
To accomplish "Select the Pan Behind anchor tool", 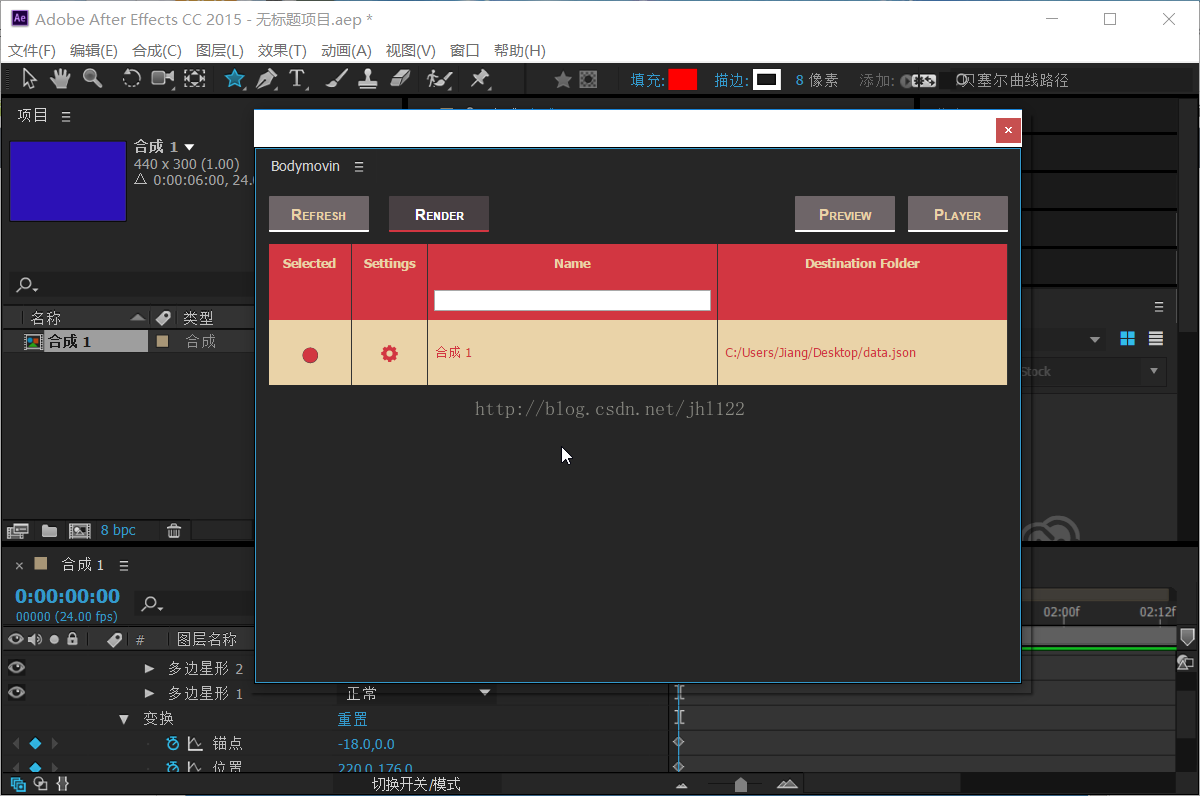I will 195,79.
